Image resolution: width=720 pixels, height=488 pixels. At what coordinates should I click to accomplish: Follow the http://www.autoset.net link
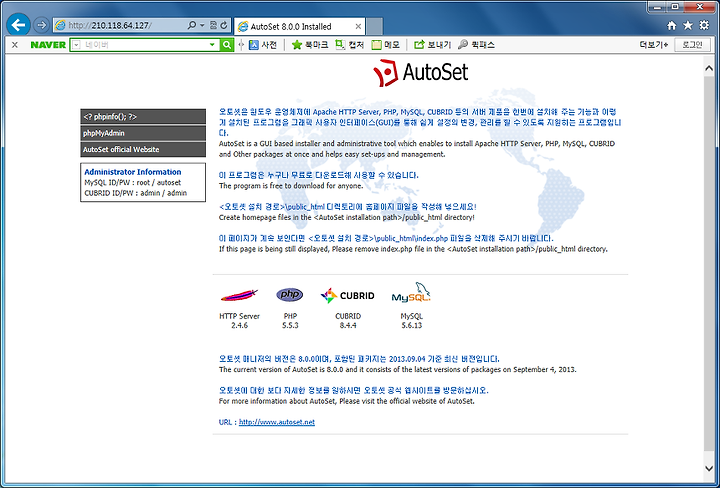click(x=277, y=422)
